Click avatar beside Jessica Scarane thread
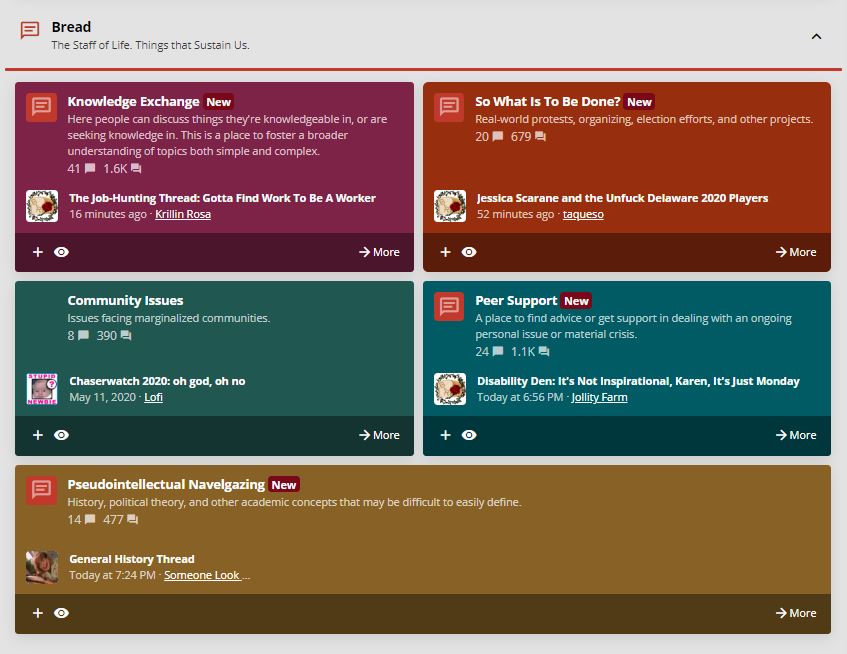Screen dimensions: 847x654 pos(449,206)
